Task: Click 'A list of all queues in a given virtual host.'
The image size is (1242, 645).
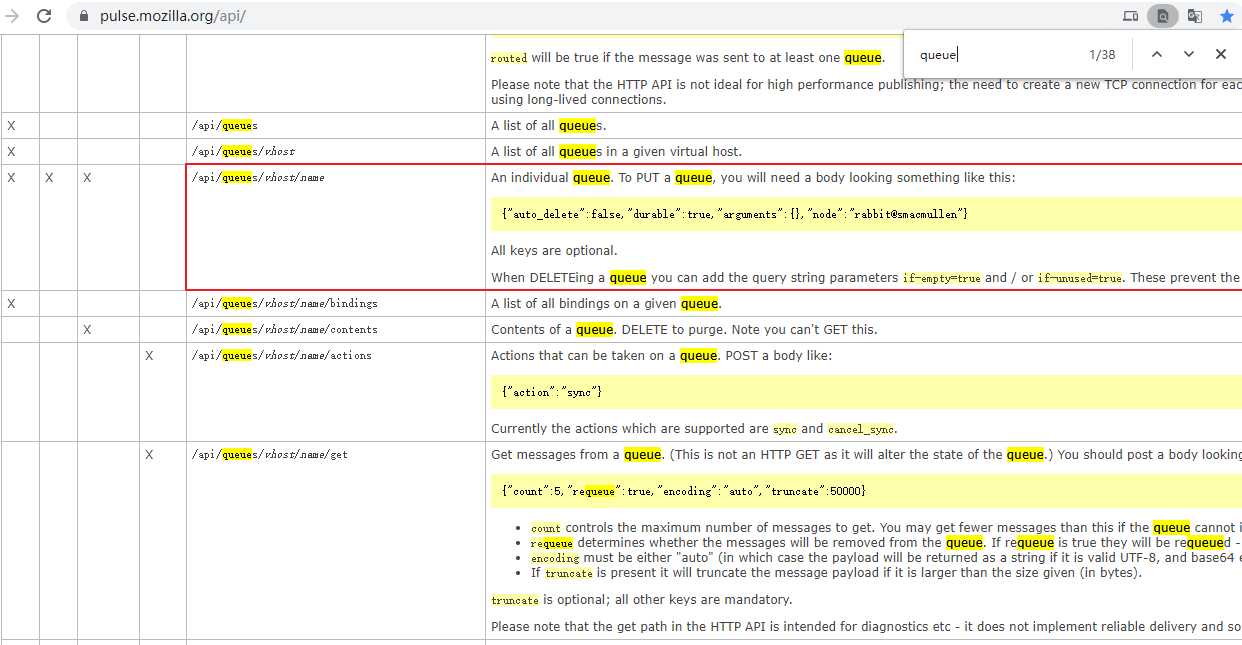Action: click(616, 152)
